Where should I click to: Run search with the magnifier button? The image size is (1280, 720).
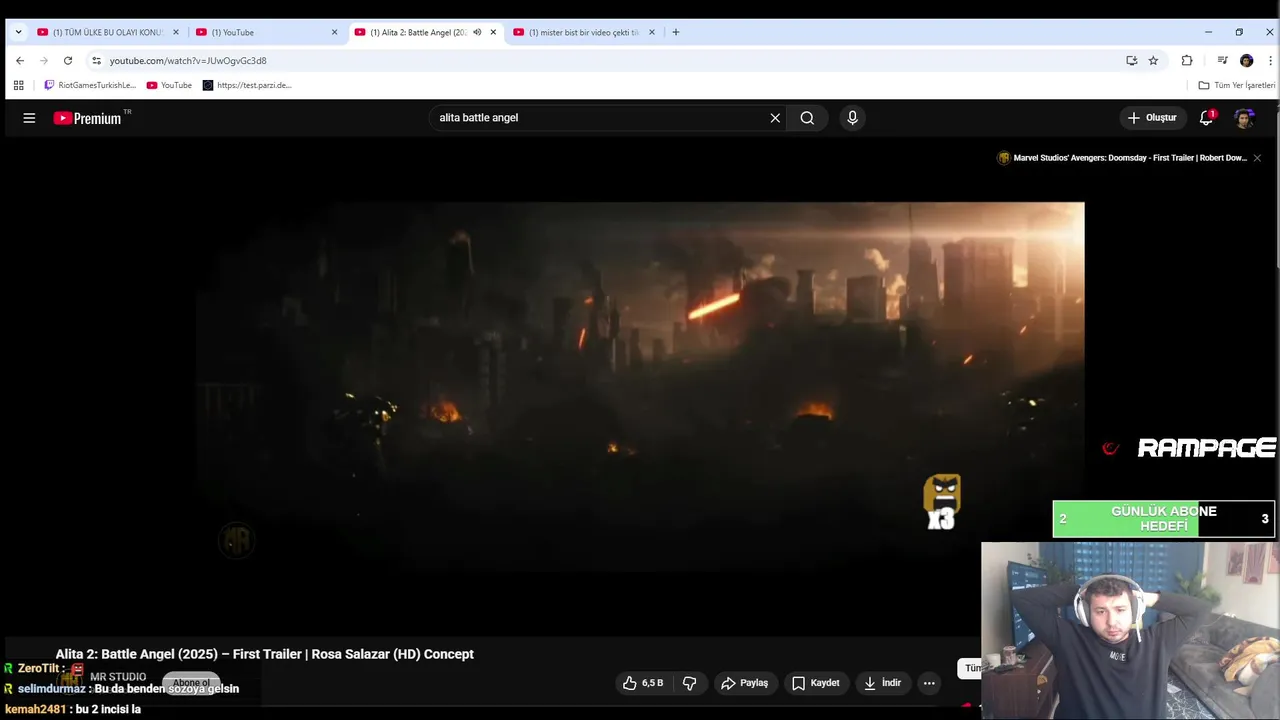807,118
